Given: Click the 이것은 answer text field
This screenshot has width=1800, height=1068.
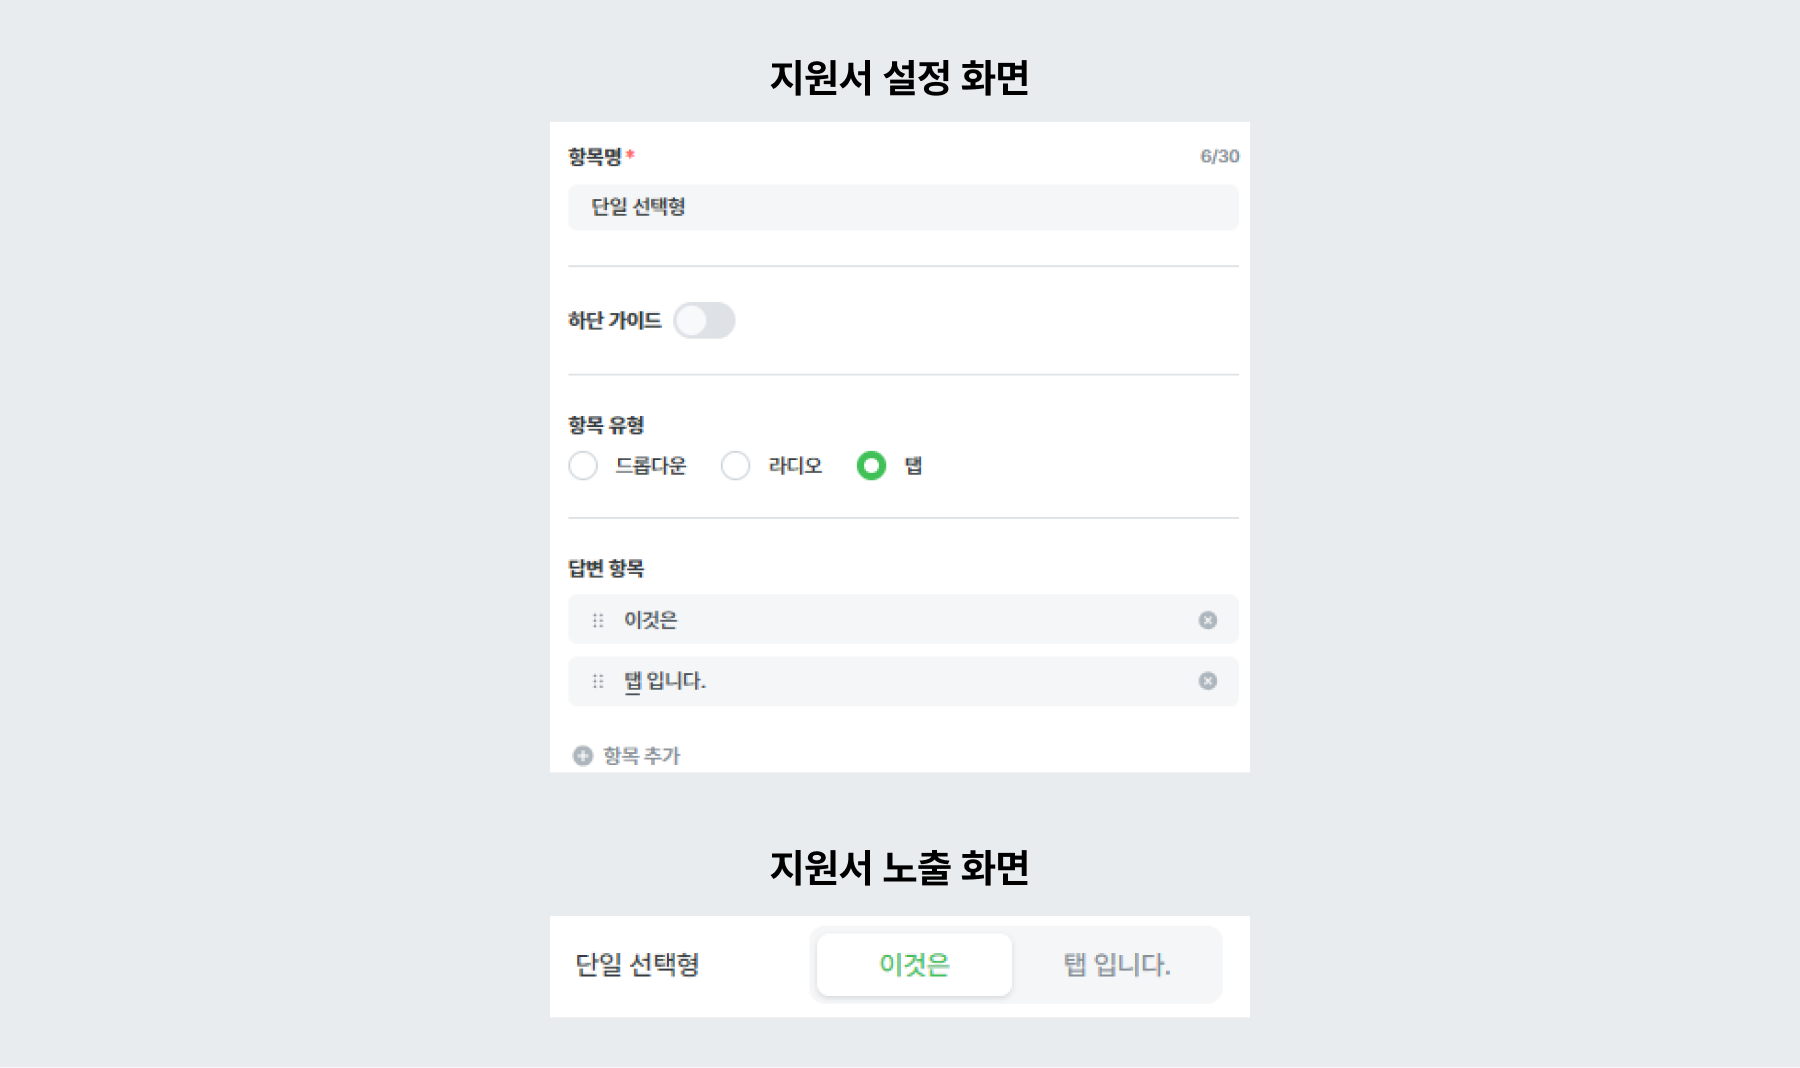Looking at the screenshot, I should click(x=900, y=619).
